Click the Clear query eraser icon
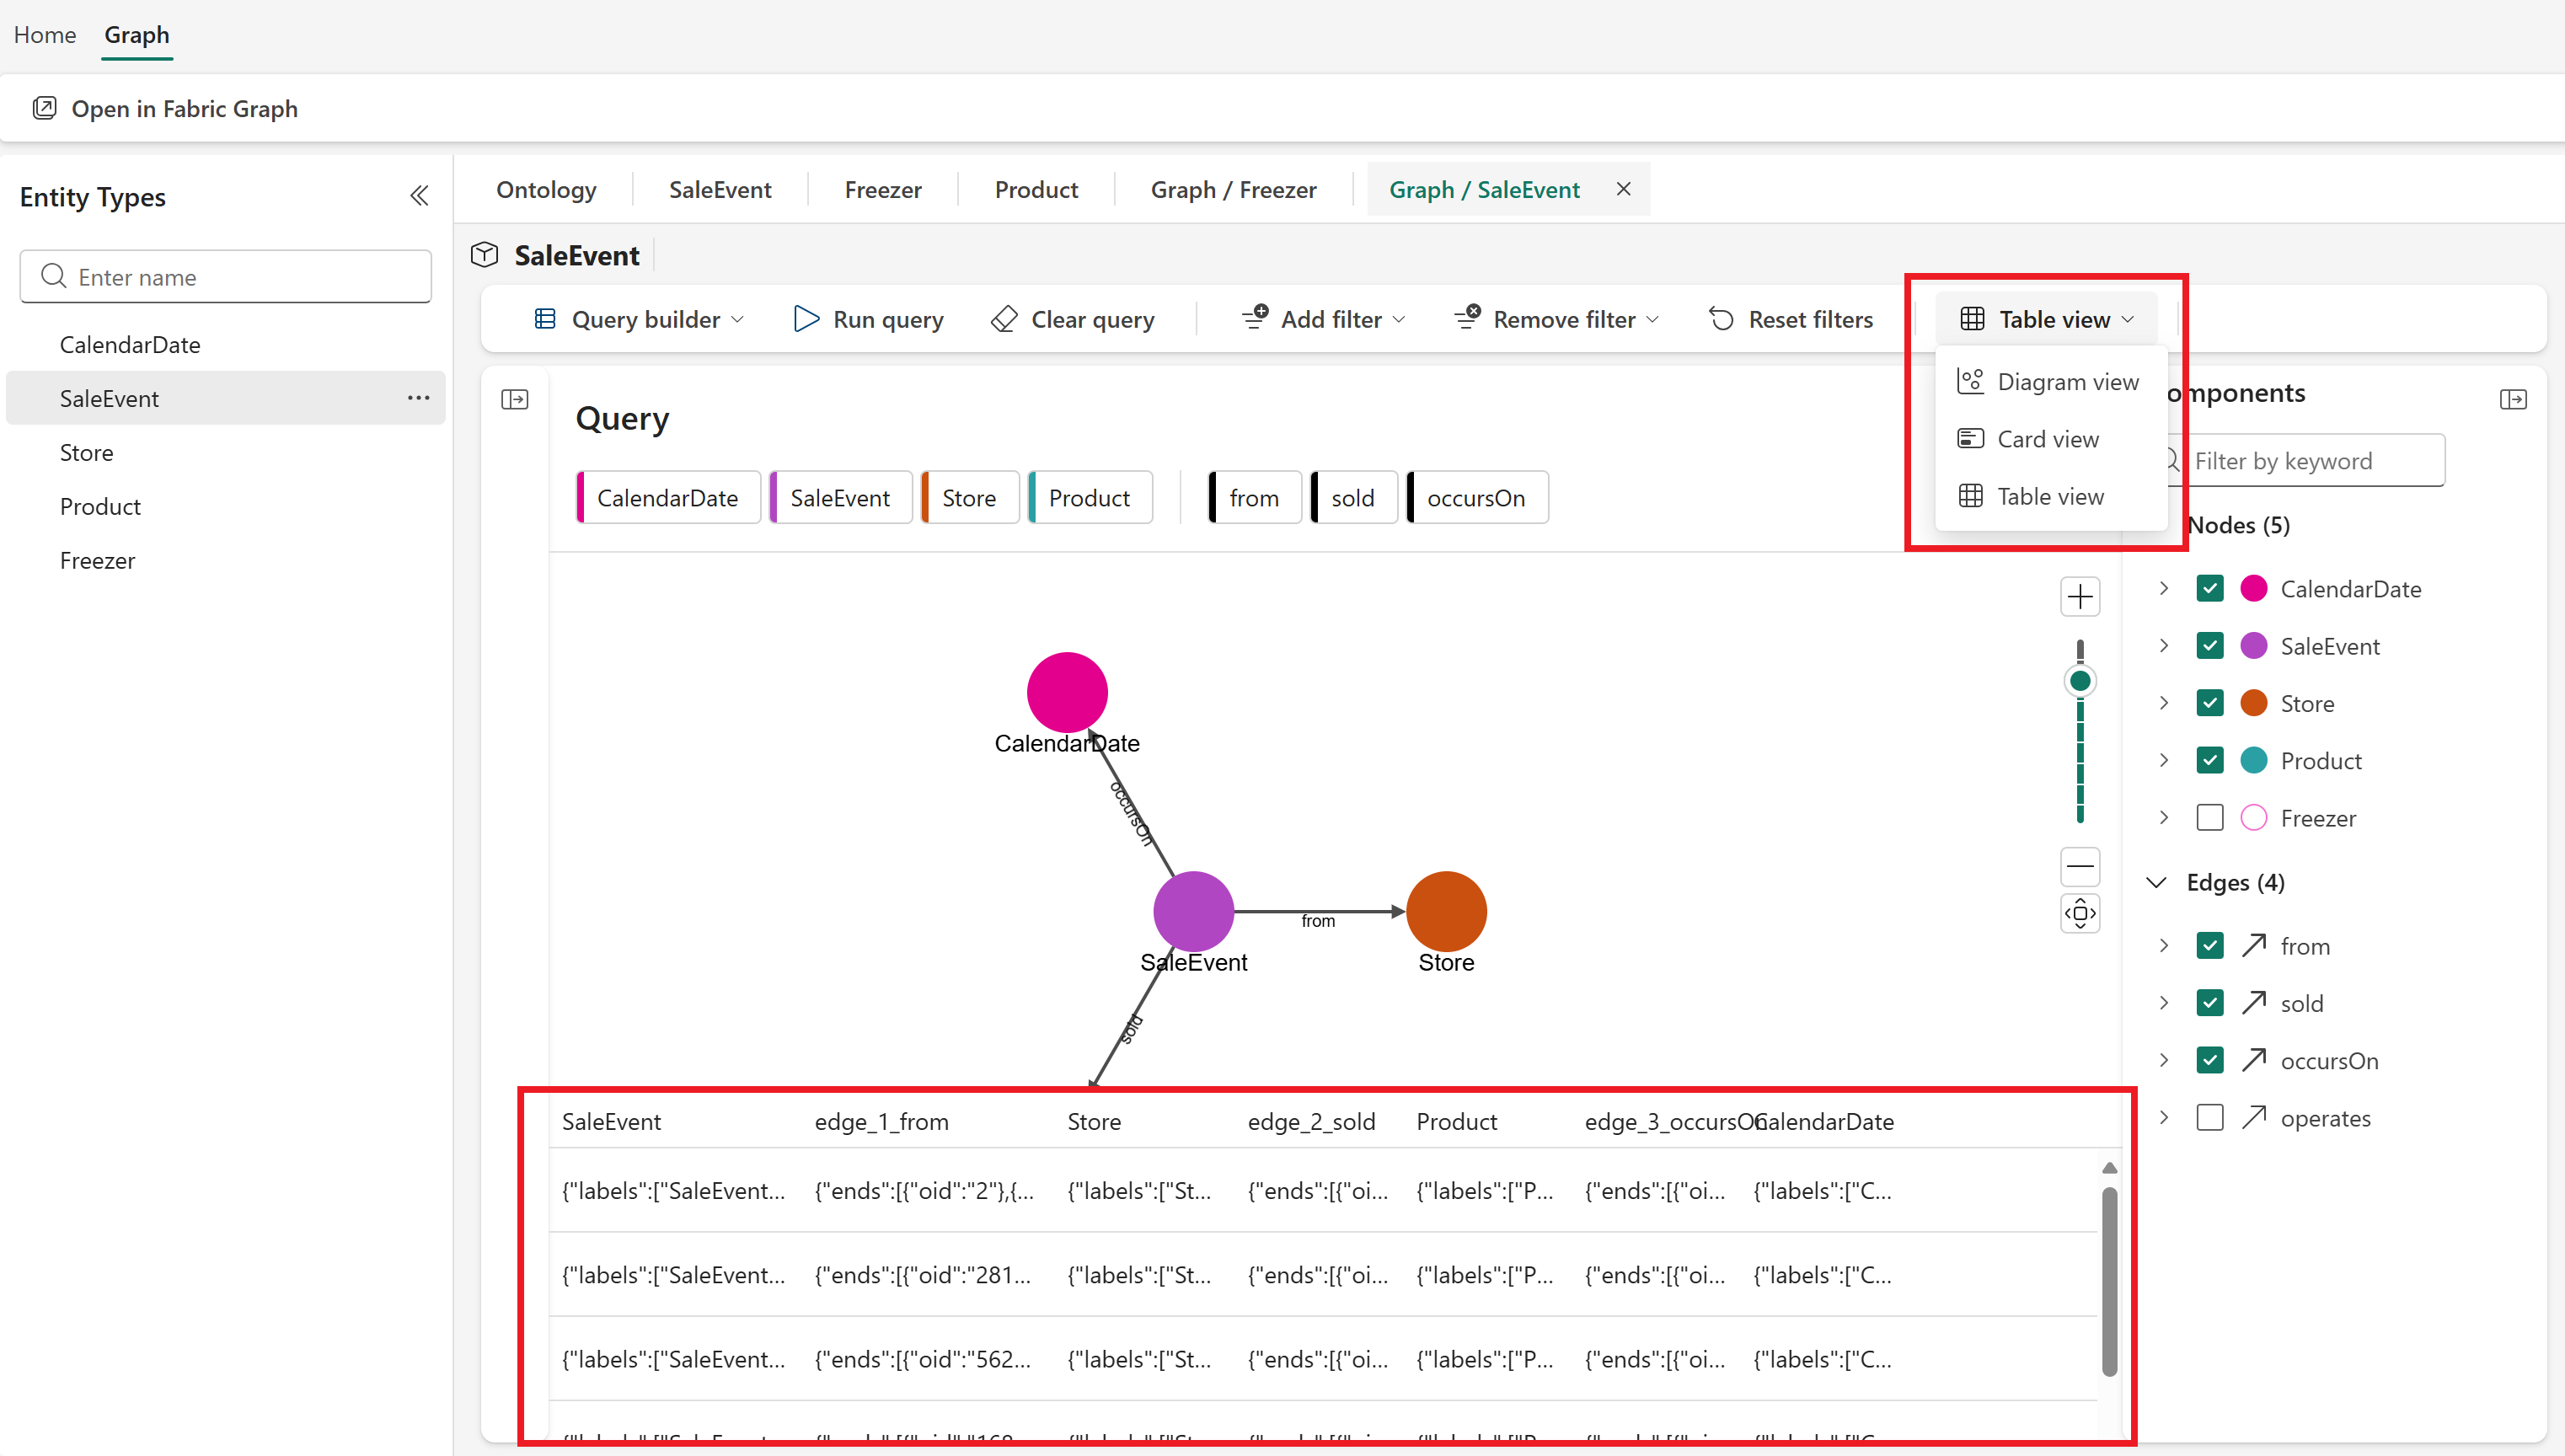 (x=1004, y=319)
